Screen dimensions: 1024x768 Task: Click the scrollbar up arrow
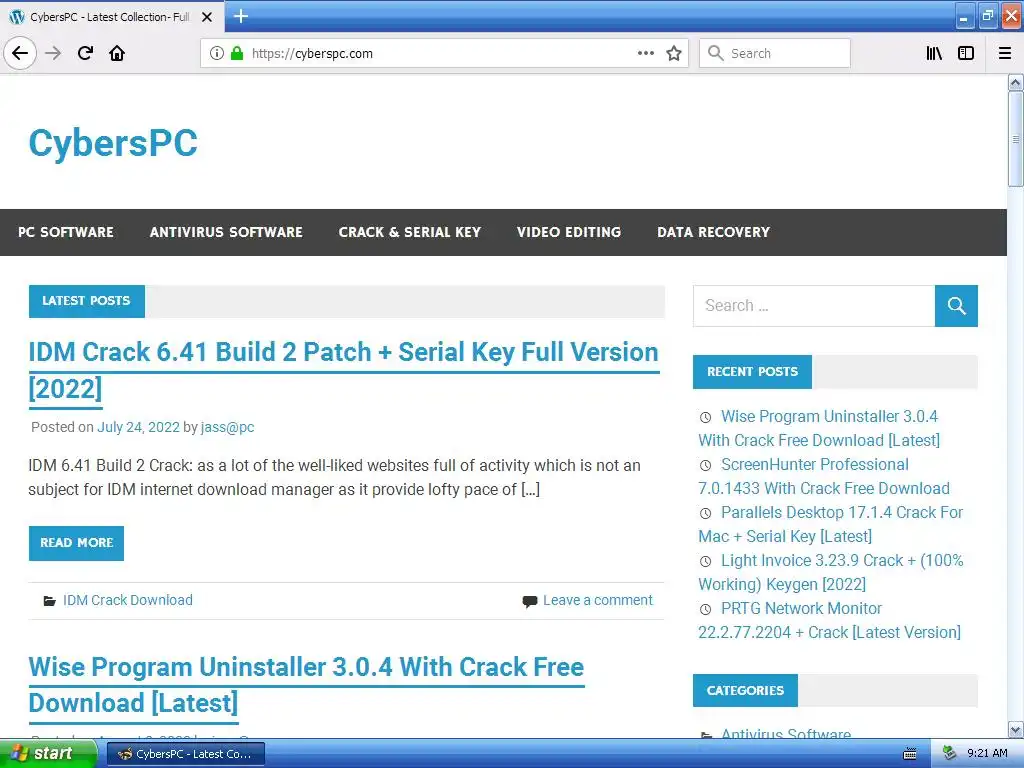click(x=1015, y=83)
